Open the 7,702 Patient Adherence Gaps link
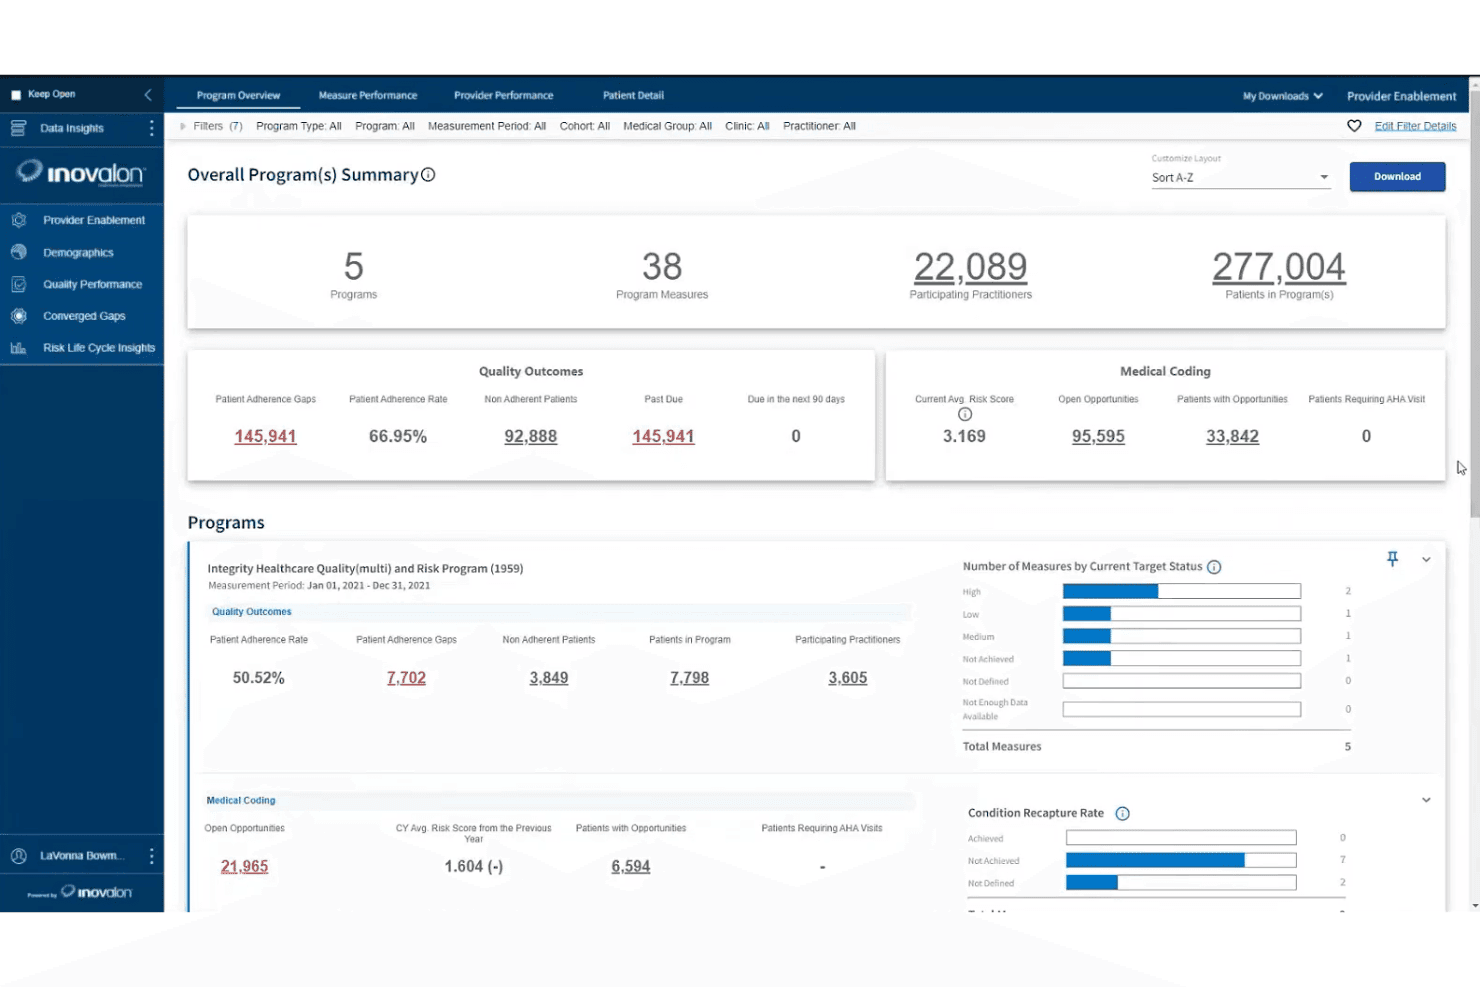Viewport: 1480px width, 987px height. point(406,678)
